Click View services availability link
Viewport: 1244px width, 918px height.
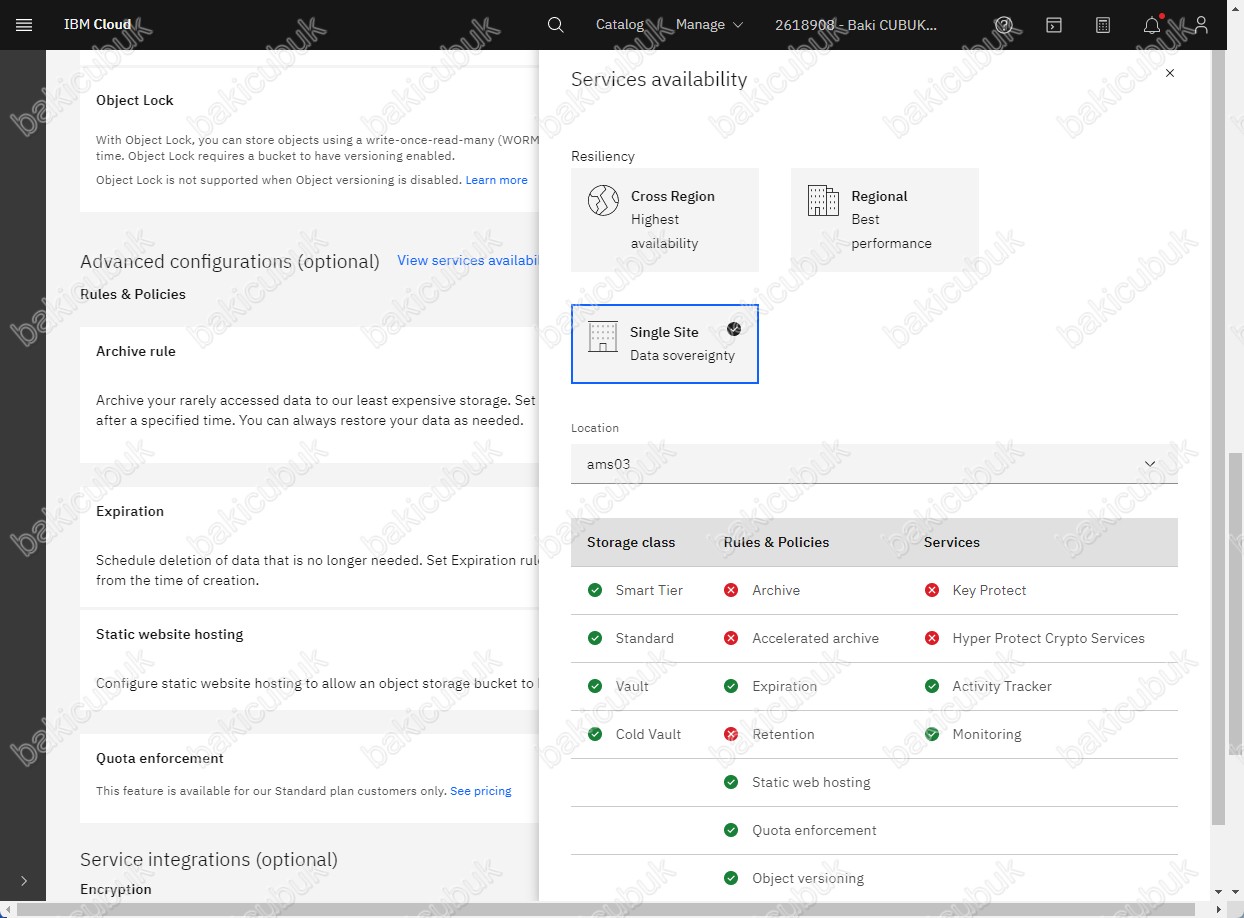(468, 260)
